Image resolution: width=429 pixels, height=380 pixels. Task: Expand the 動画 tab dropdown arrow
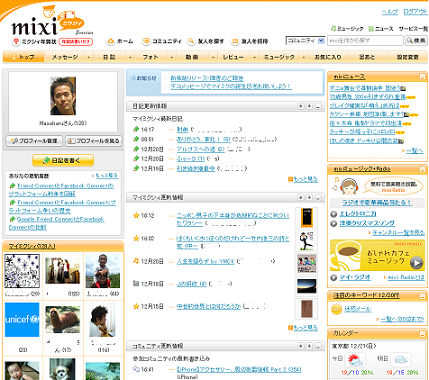click(x=213, y=57)
